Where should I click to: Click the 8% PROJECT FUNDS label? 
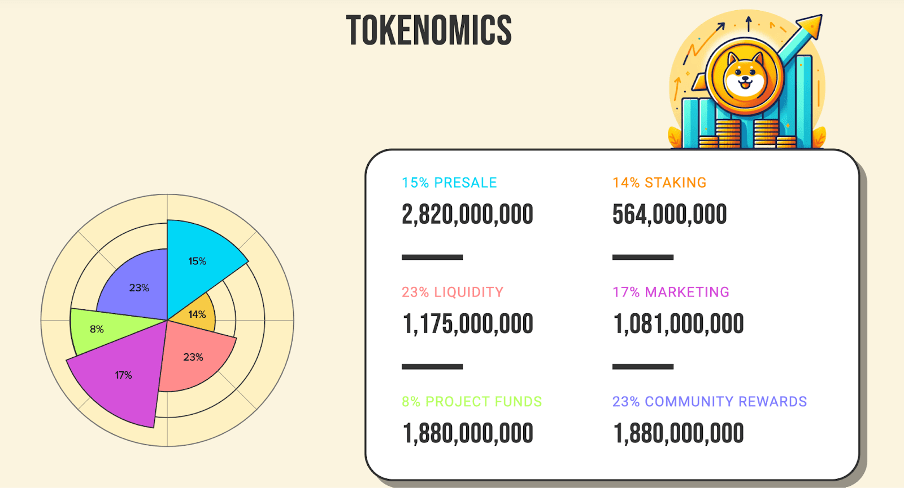pyautogui.click(x=472, y=401)
